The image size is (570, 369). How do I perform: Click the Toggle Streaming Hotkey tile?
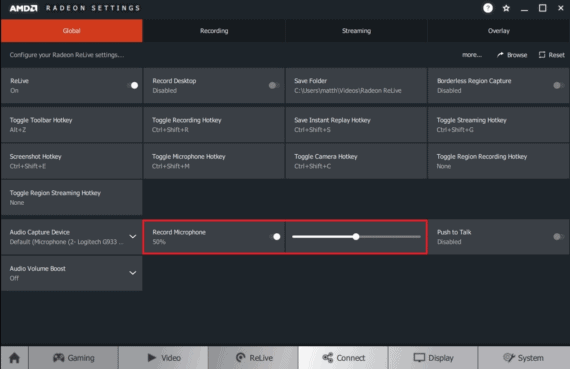pyautogui.click(x=499, y=125)
